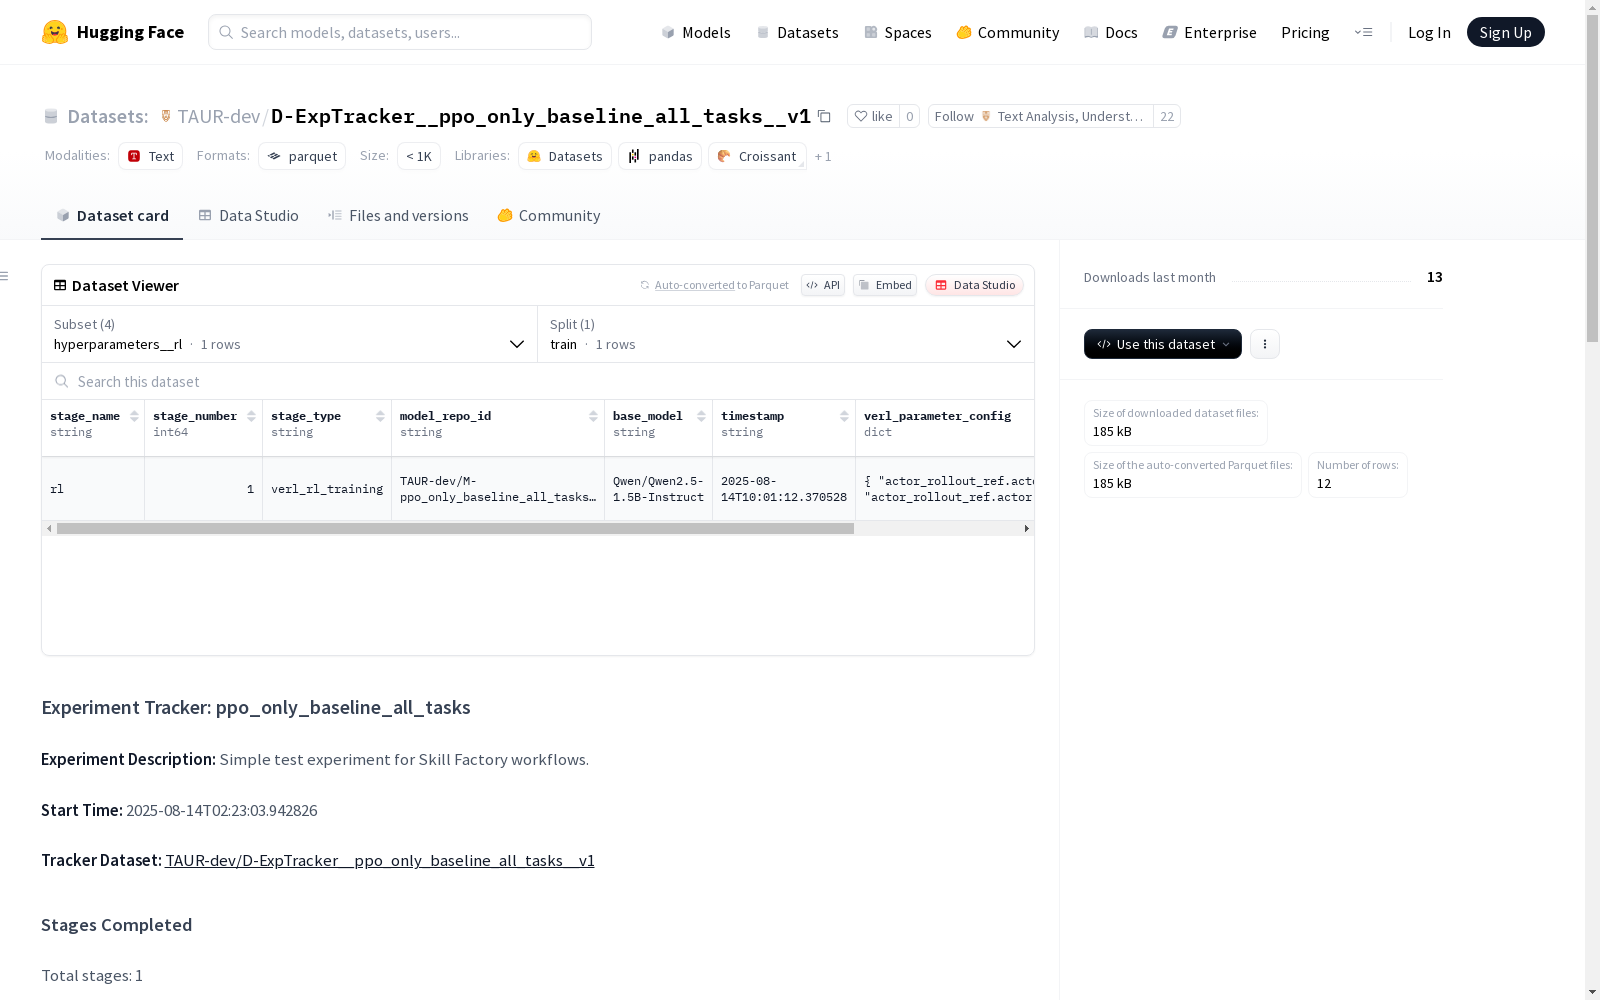Click the Datasets breadcrumb label
Screen dimensions: 1600x1000
(x=107, y=116)
